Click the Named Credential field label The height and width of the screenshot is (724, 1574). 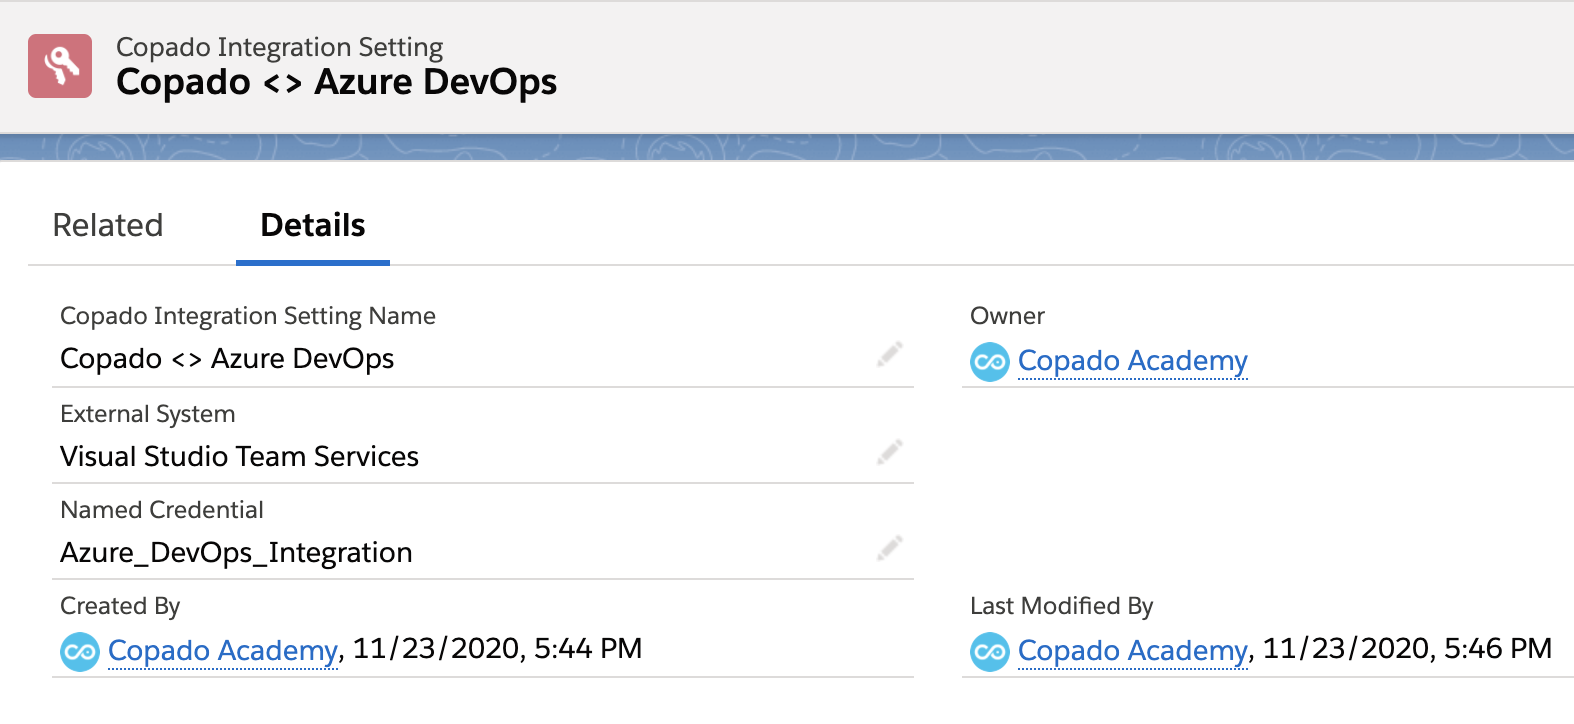[162, 510]
